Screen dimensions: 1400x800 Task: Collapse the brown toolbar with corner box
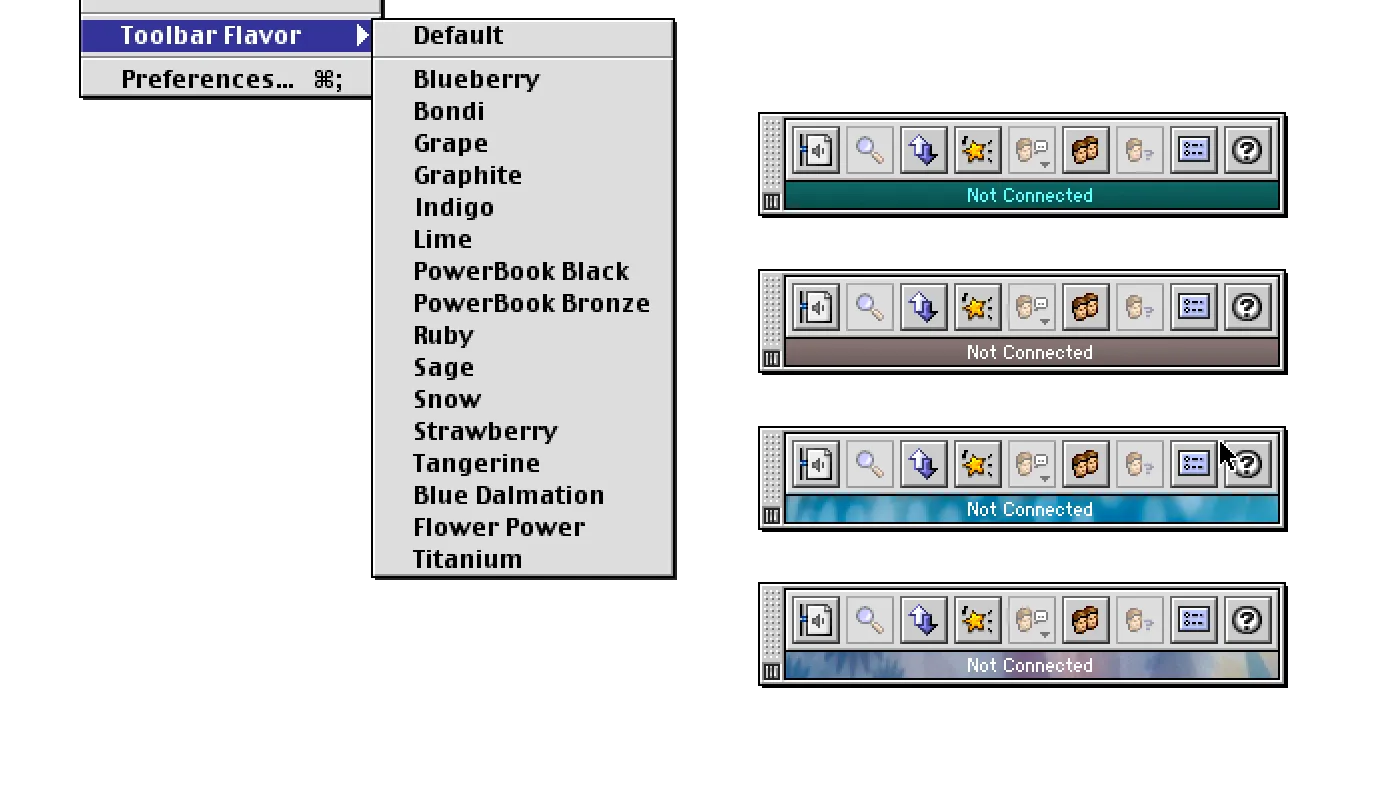[x=771, y=359]
